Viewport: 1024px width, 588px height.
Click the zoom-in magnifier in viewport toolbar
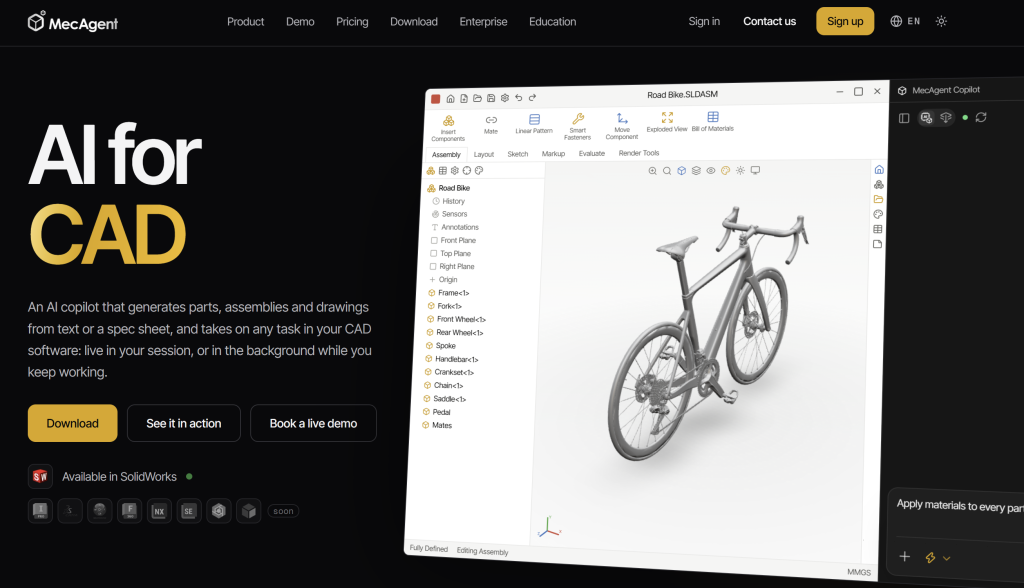(x=652, y=171)
